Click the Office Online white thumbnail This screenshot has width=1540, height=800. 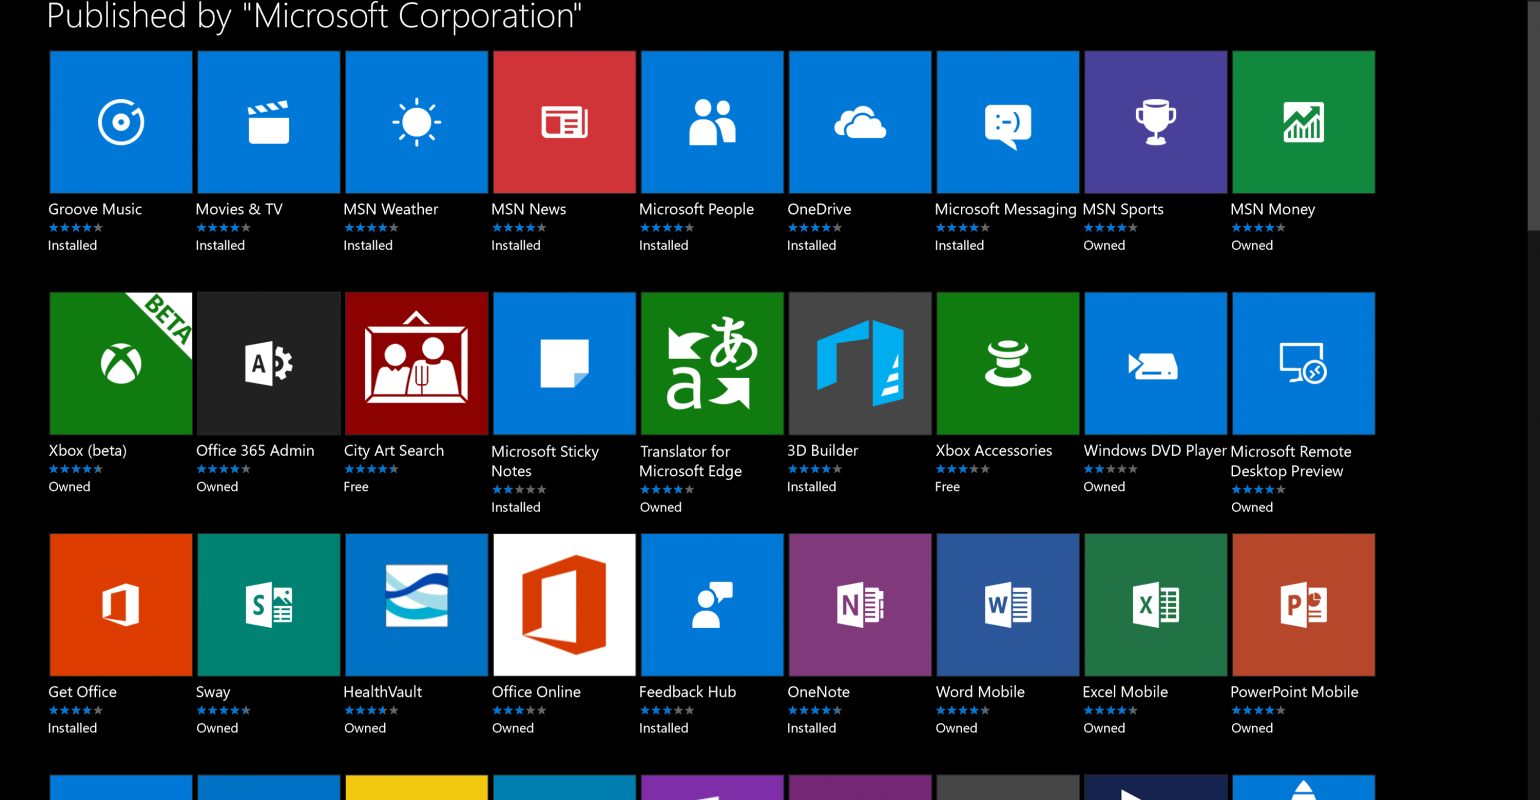[x=564, y=604]
